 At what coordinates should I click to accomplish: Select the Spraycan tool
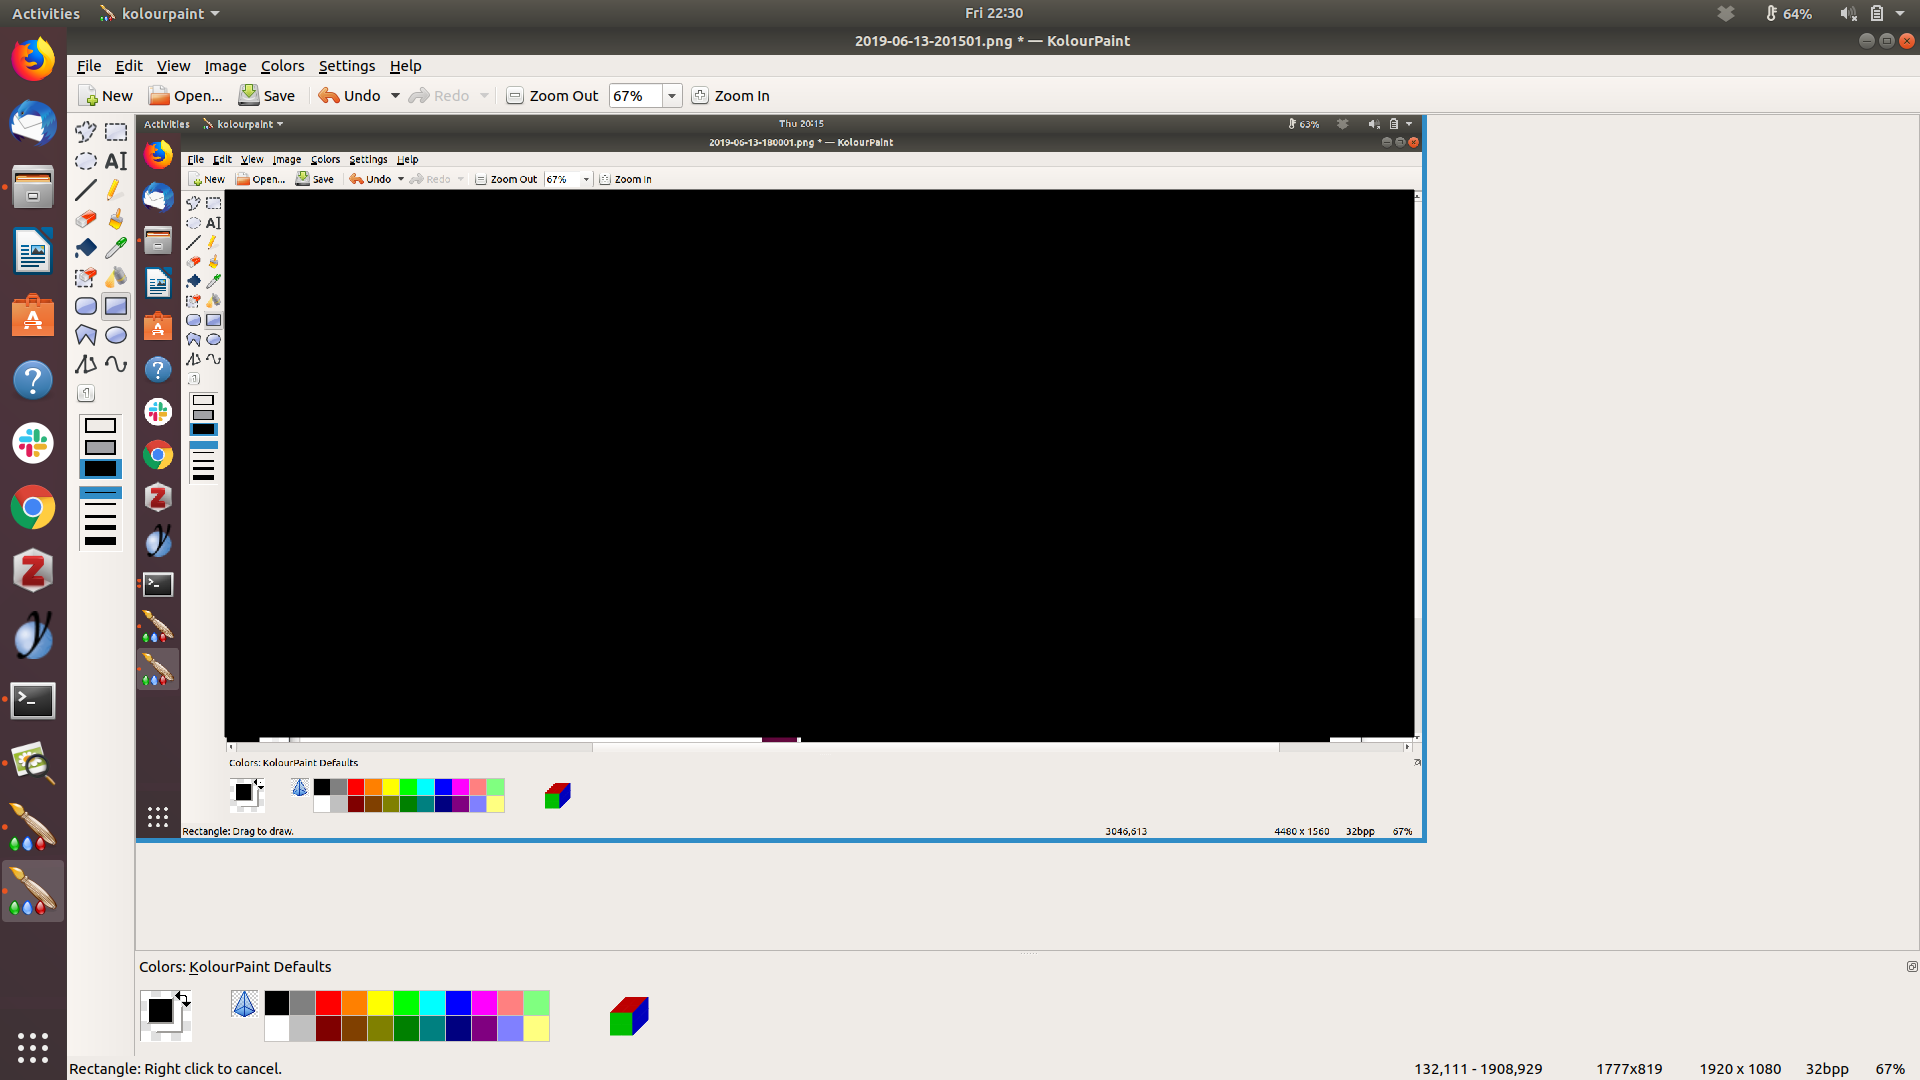[x=116, y=277]
